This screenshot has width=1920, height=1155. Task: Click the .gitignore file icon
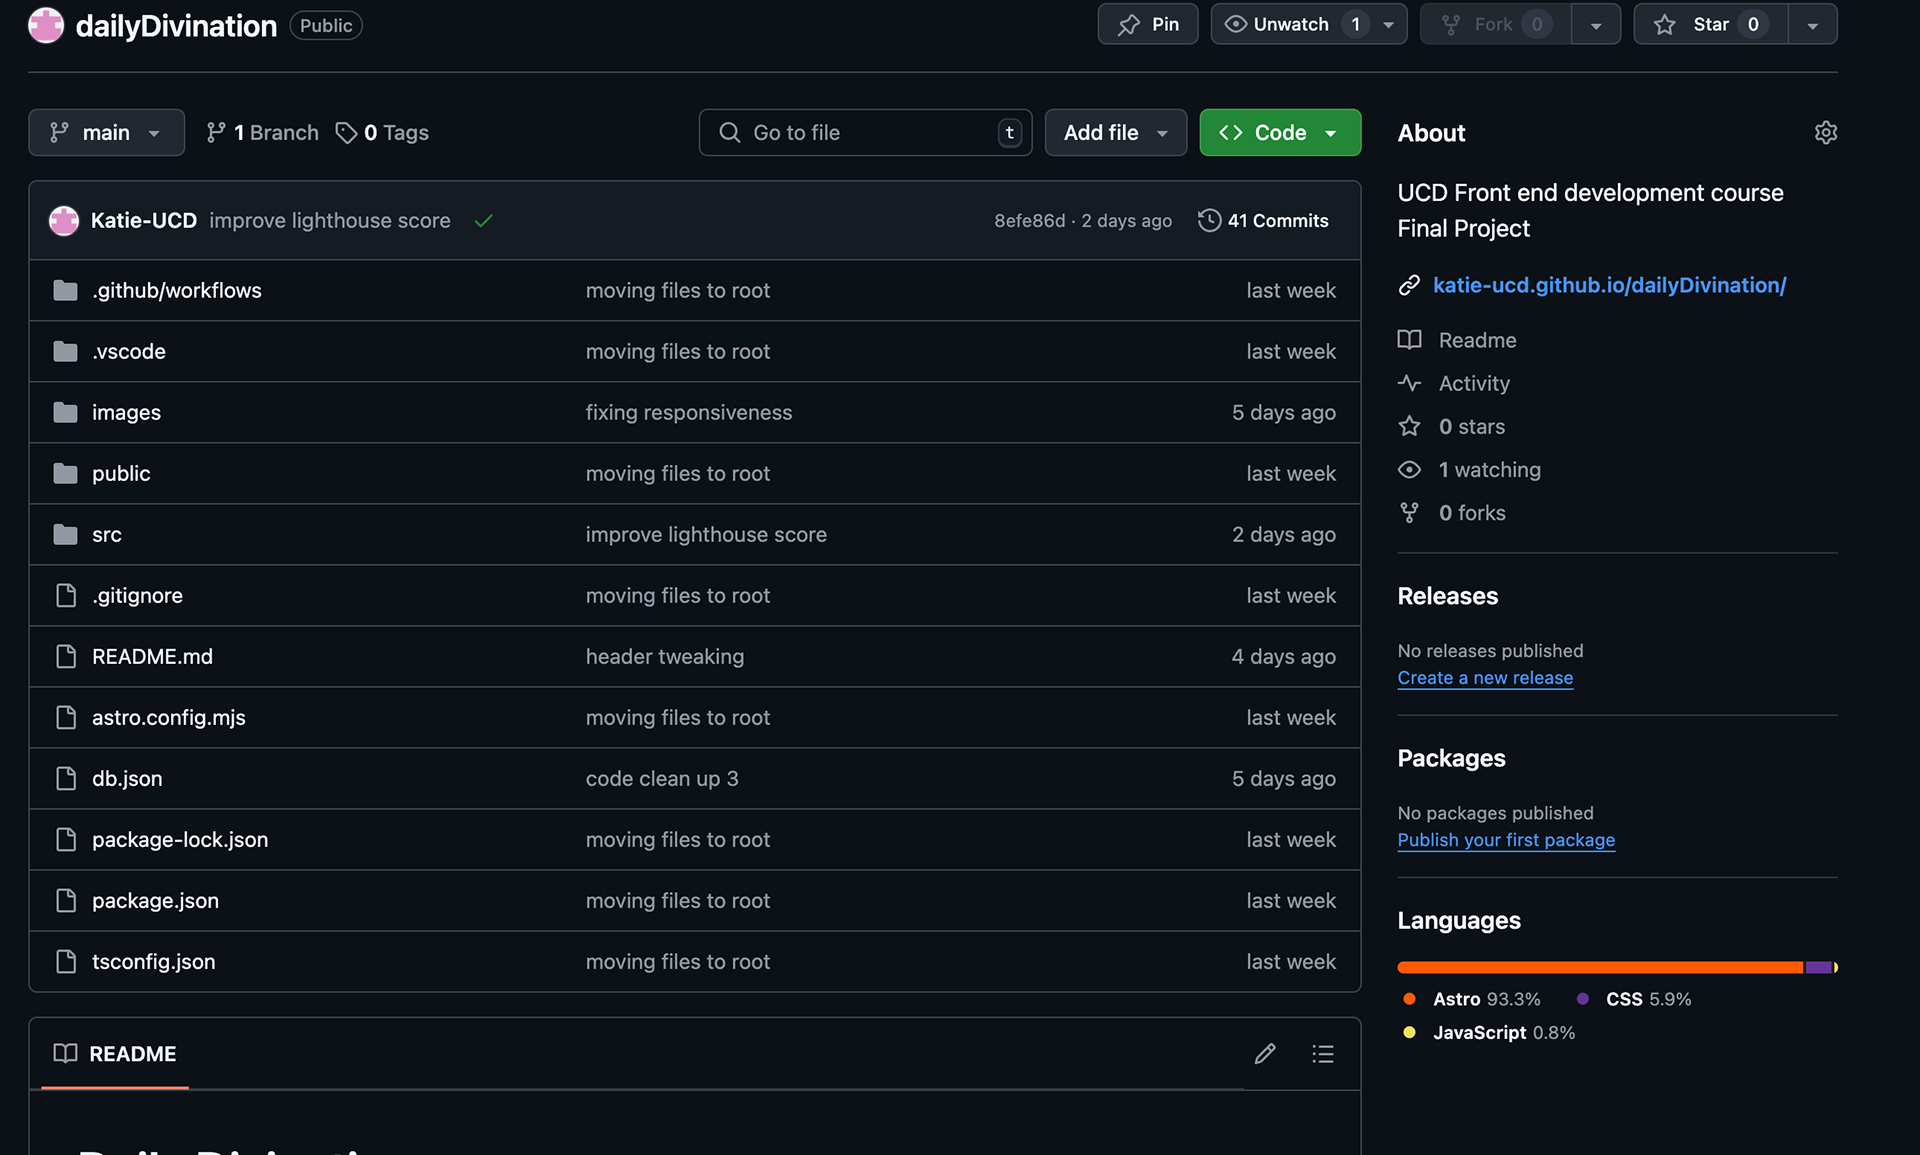tap(66, 596)
